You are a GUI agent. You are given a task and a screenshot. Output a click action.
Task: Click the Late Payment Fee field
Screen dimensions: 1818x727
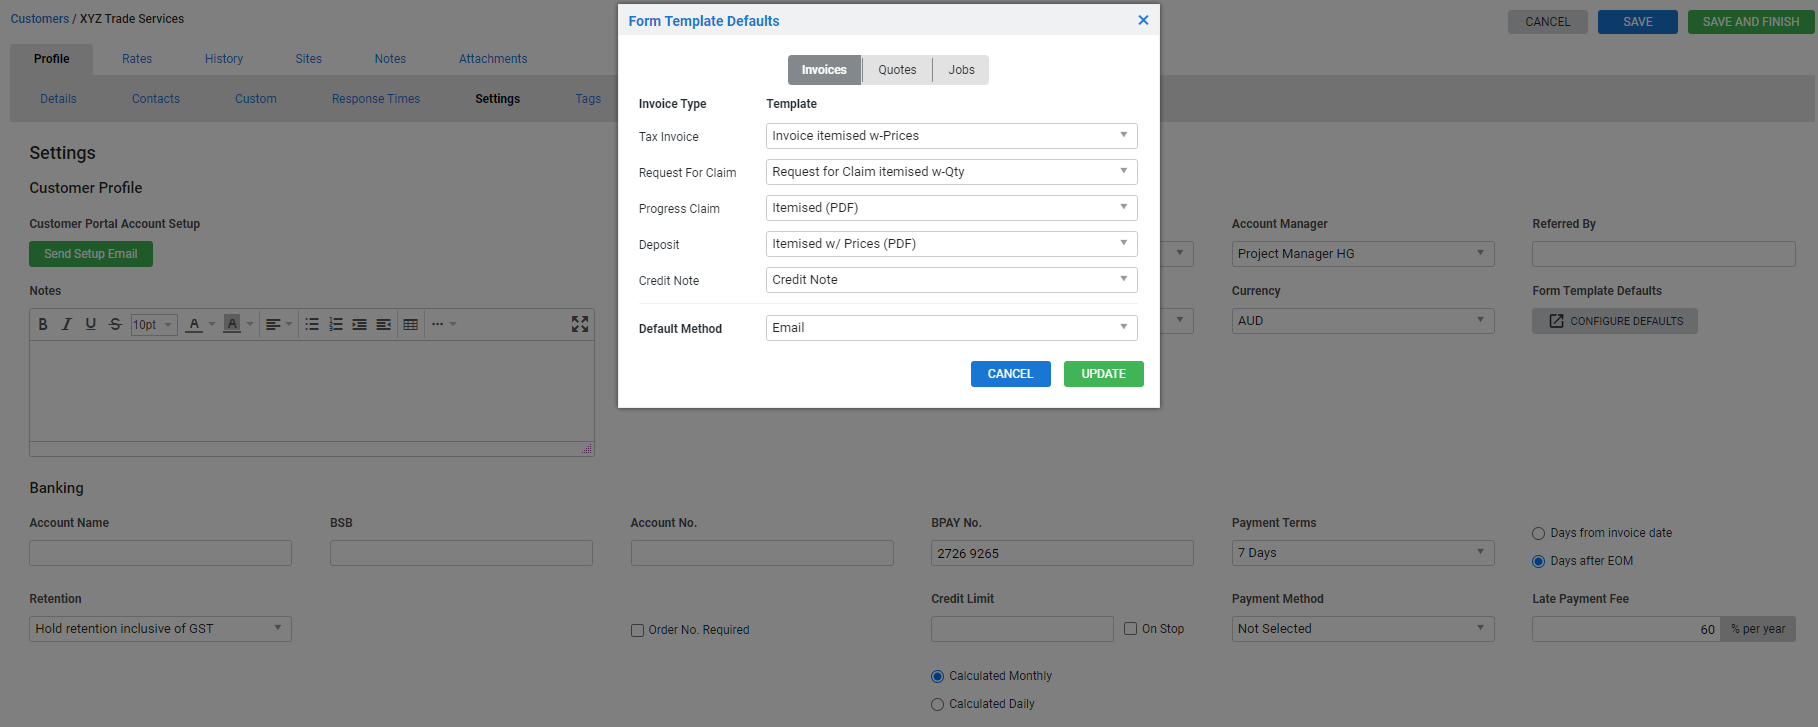(1626, 629)
